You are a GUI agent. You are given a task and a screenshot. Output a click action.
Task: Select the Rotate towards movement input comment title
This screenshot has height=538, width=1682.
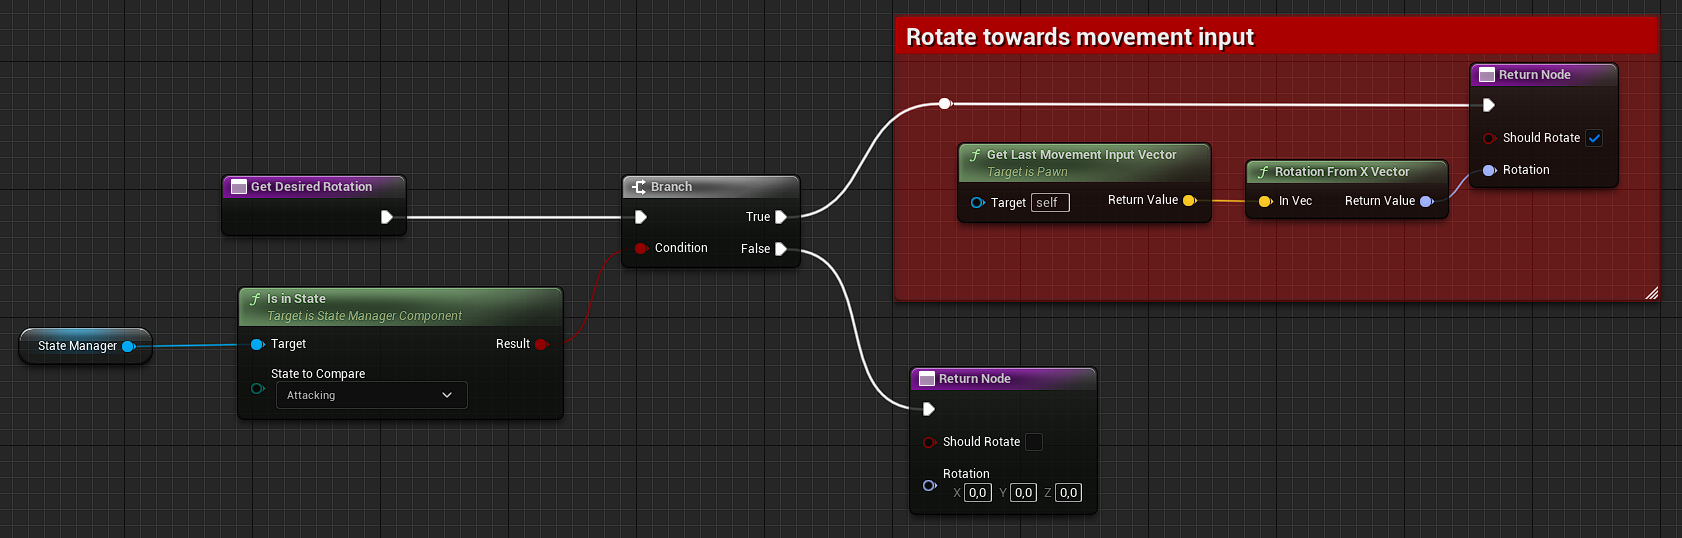(1079, 37)
